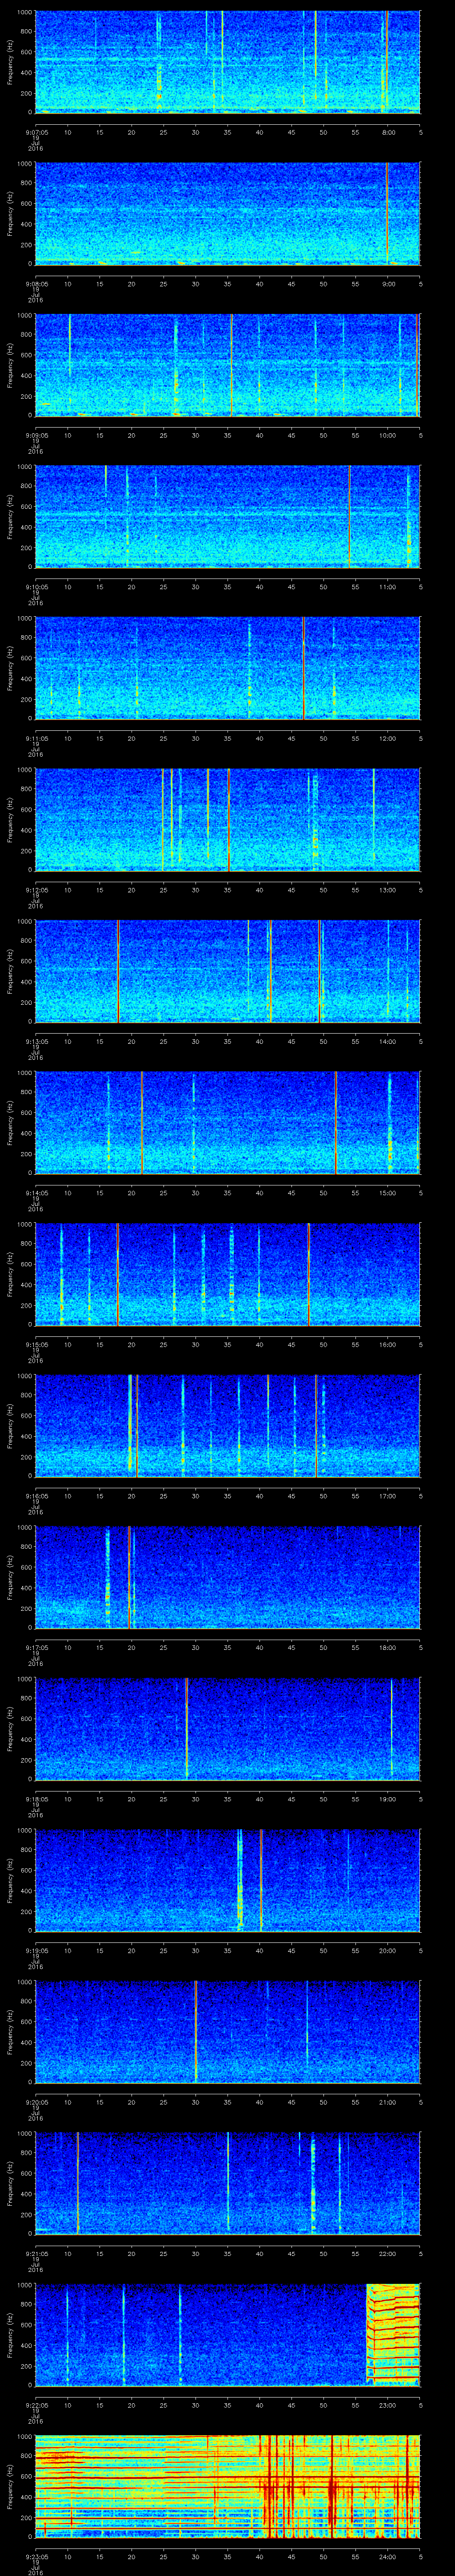
Task: Click the "17:00" minute tick label
Action: tap(388, 1496)
